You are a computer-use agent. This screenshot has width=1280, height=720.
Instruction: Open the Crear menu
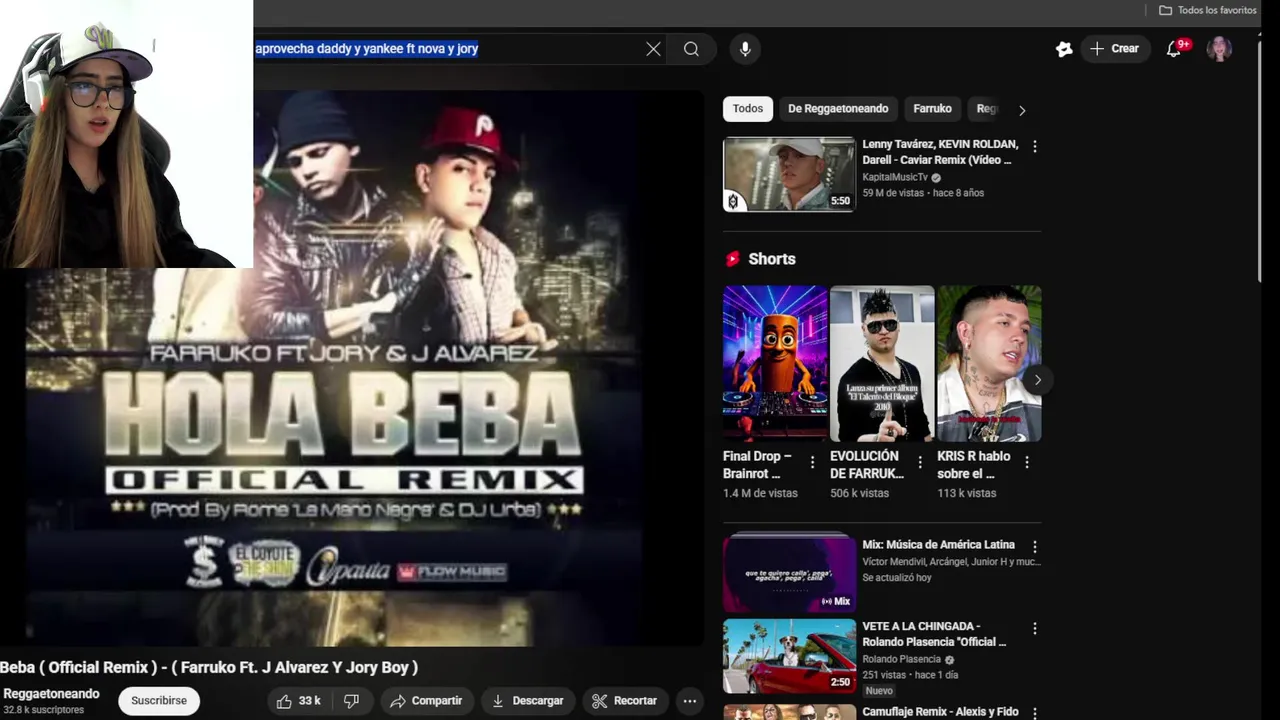(x=1115, y=49)
